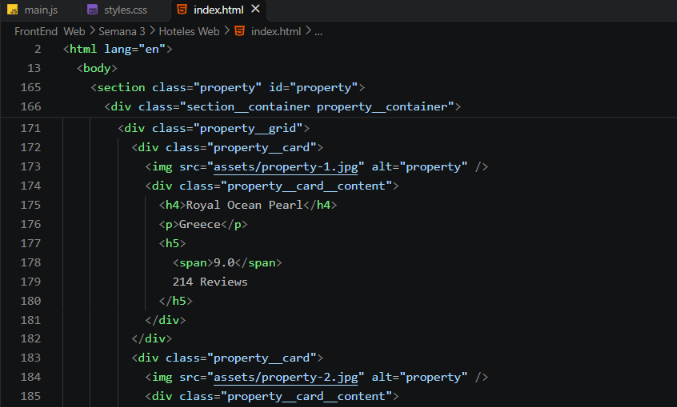The width and height of the screenshot is (677, 407).
Task: Open index.html breadcrumb item
Action: (x=276, y=32)
